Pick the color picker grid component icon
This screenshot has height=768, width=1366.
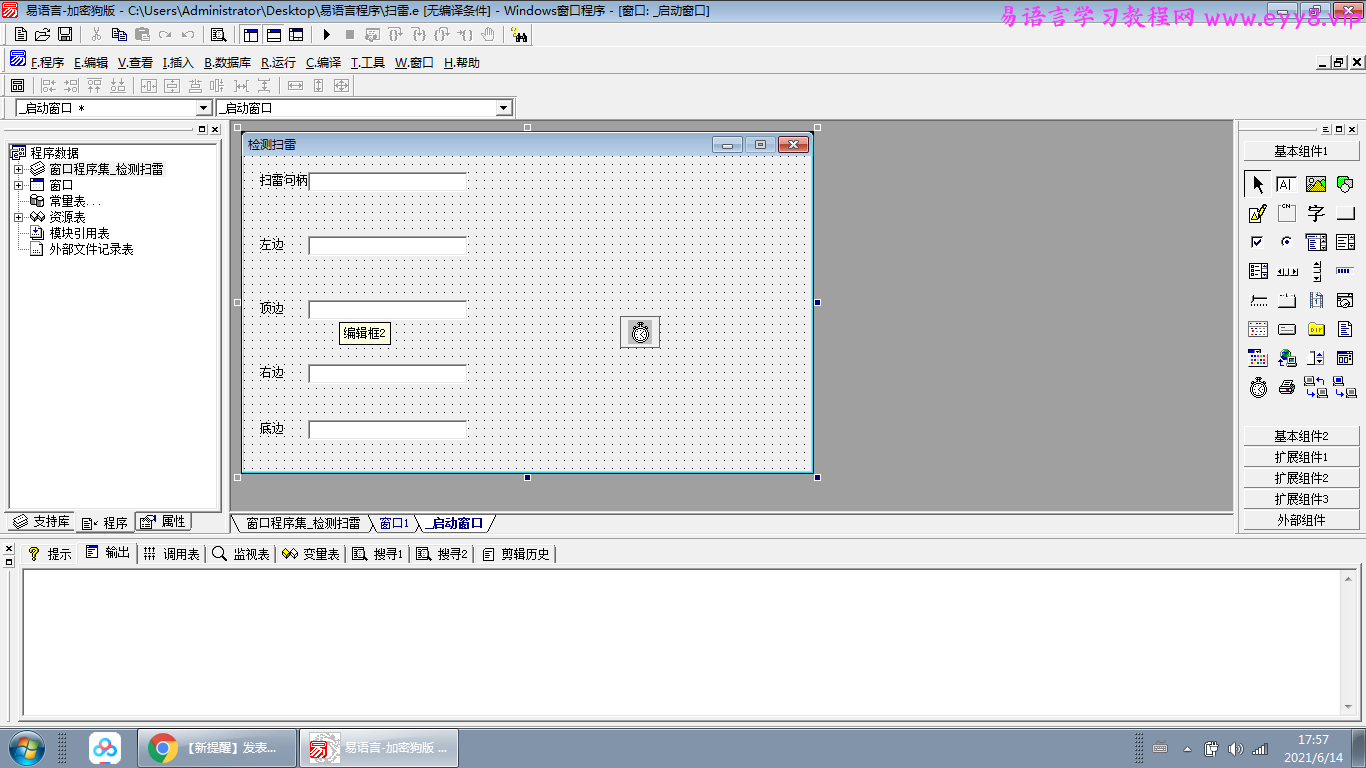click(x=1258, y=358)
